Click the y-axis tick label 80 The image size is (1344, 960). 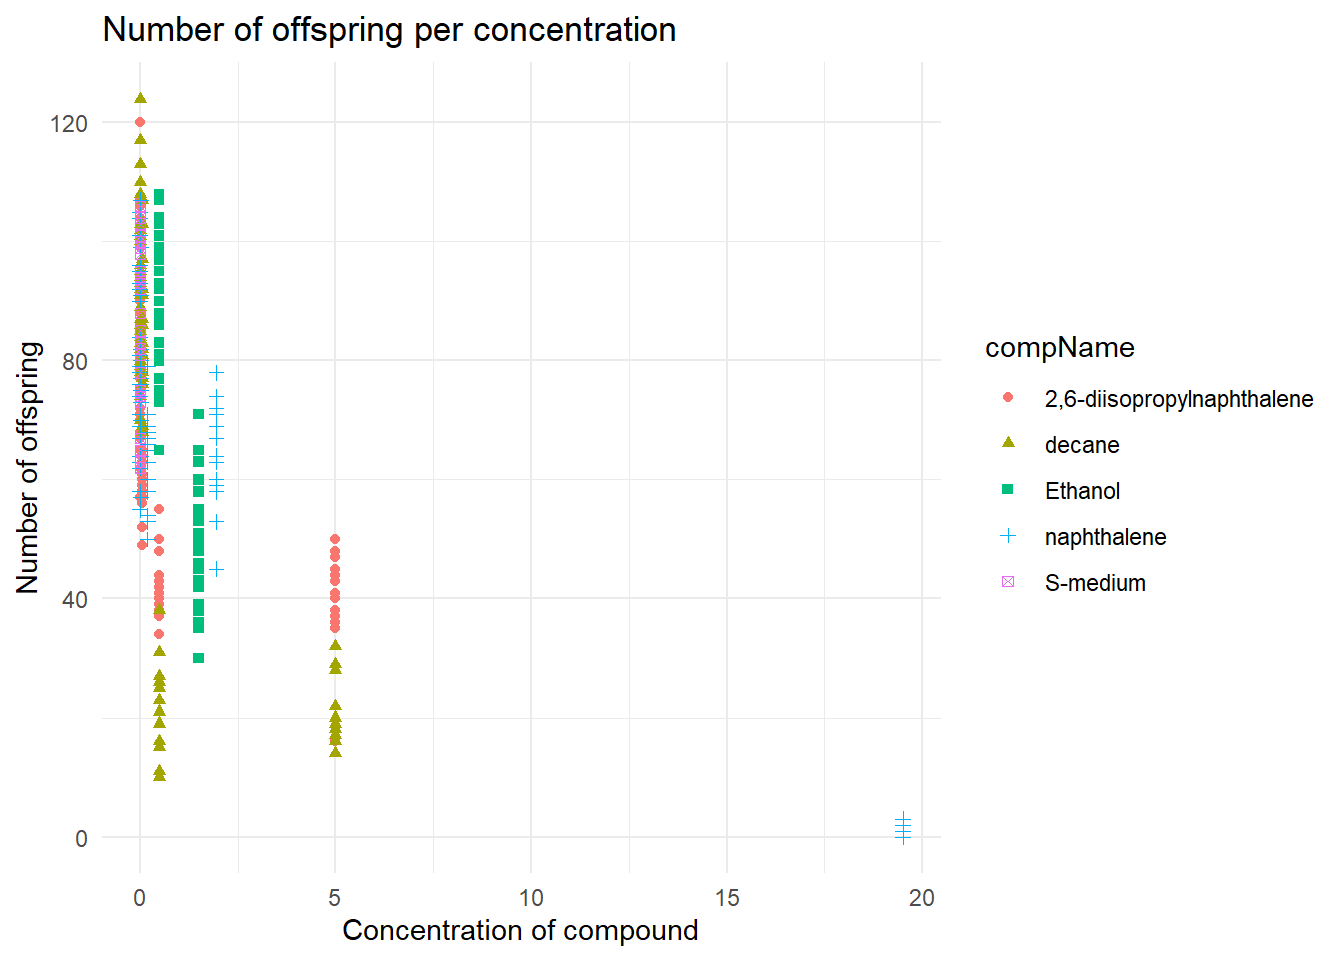[x=74, y=361]
